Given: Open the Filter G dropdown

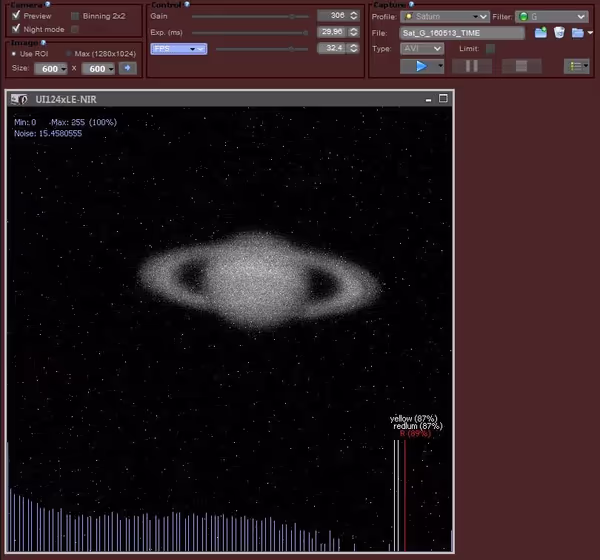Looking at the screenshot, I should (552, 16).
